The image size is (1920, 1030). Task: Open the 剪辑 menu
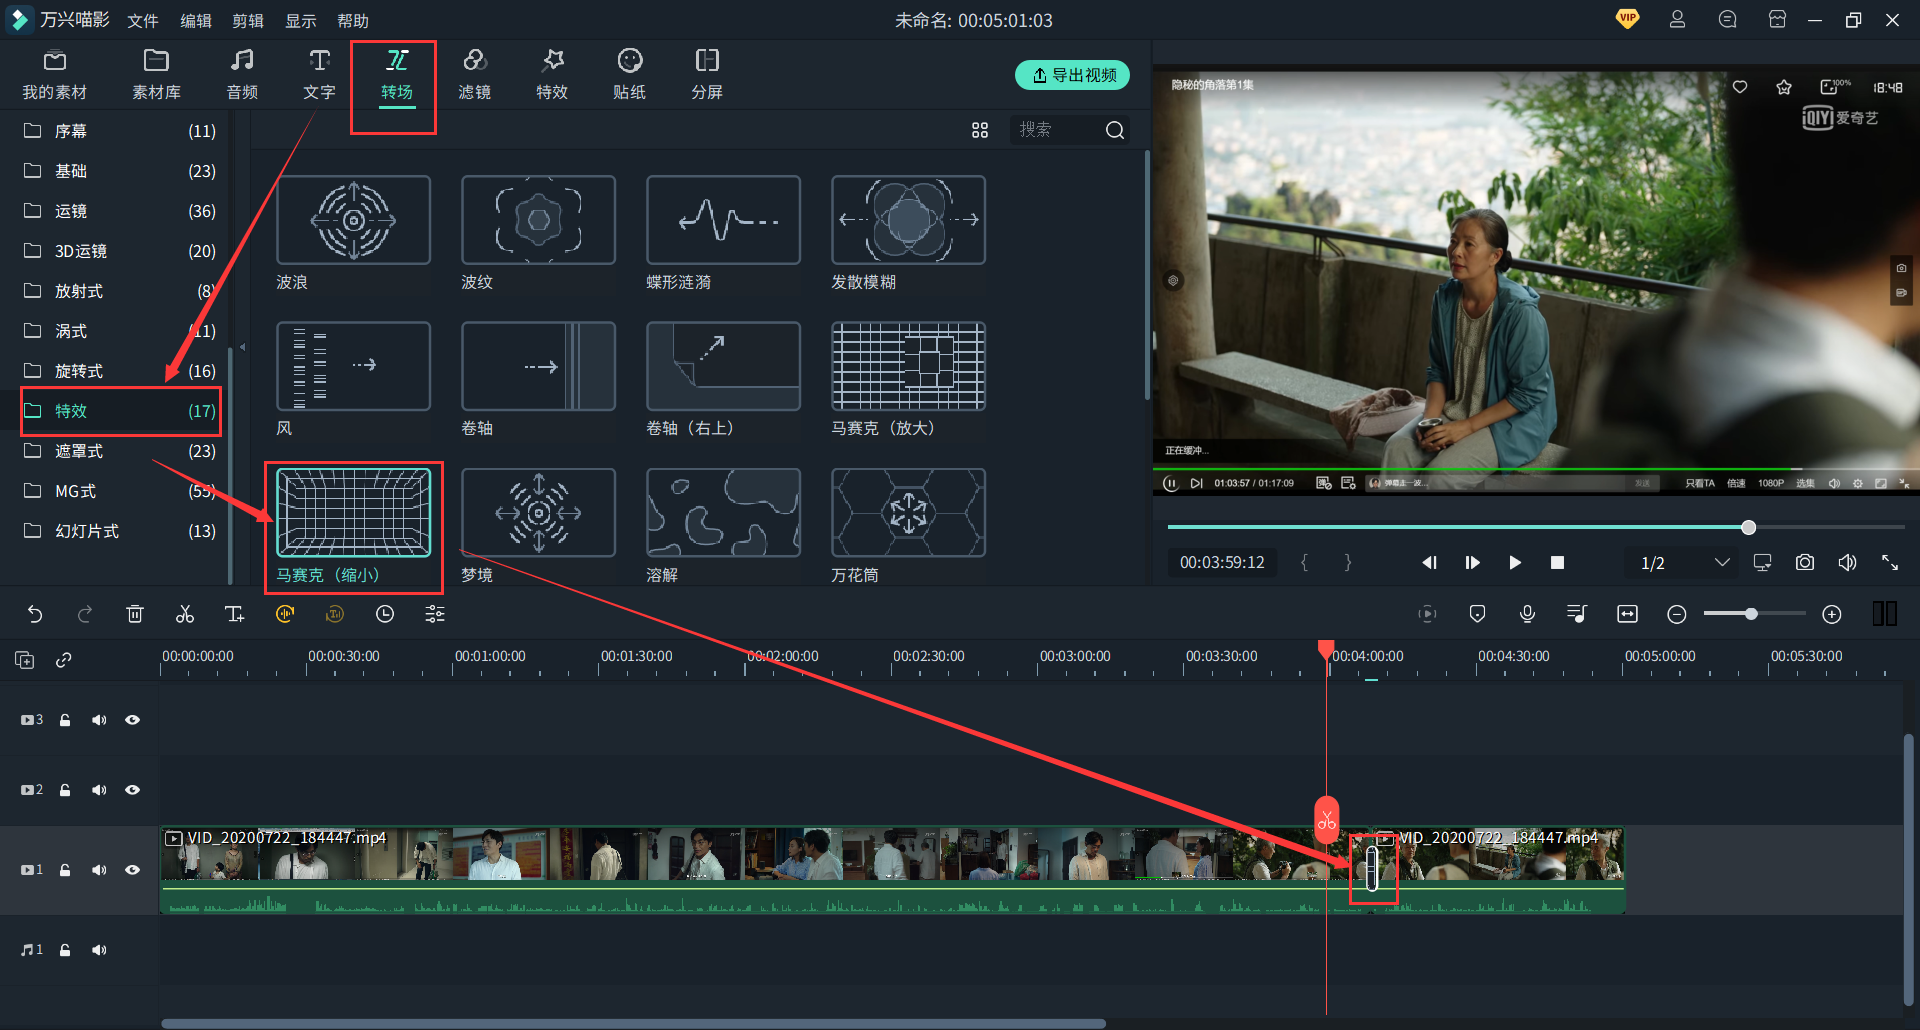247,21
